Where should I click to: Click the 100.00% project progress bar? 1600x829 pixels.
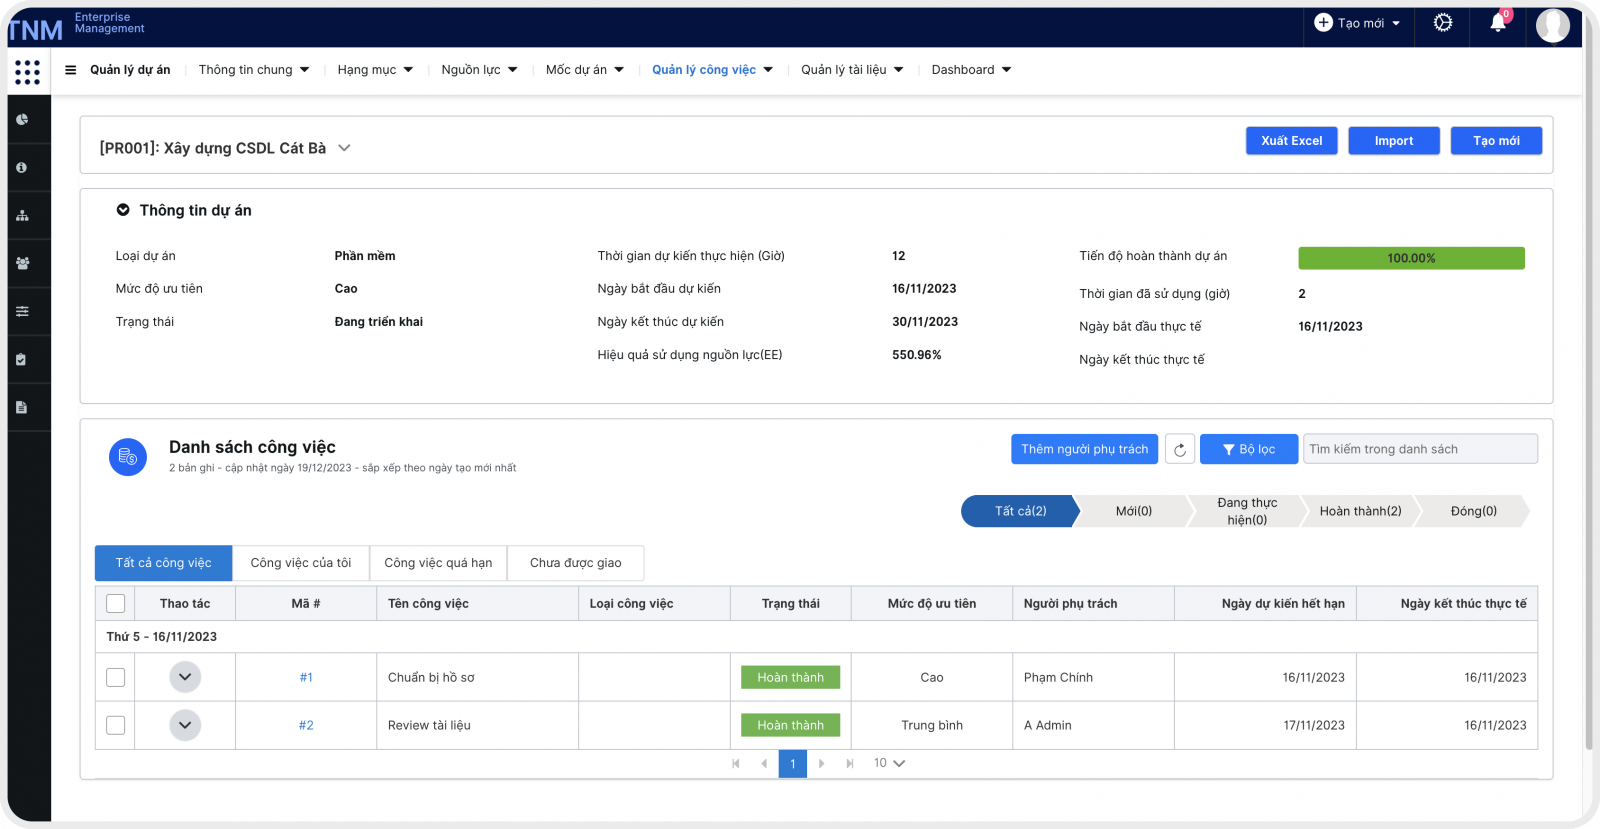1411,258
